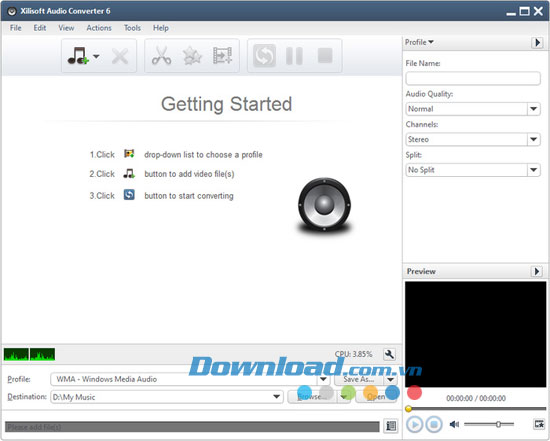Expand the Split dropdown
550x441 pixels.
pos(534,170)
